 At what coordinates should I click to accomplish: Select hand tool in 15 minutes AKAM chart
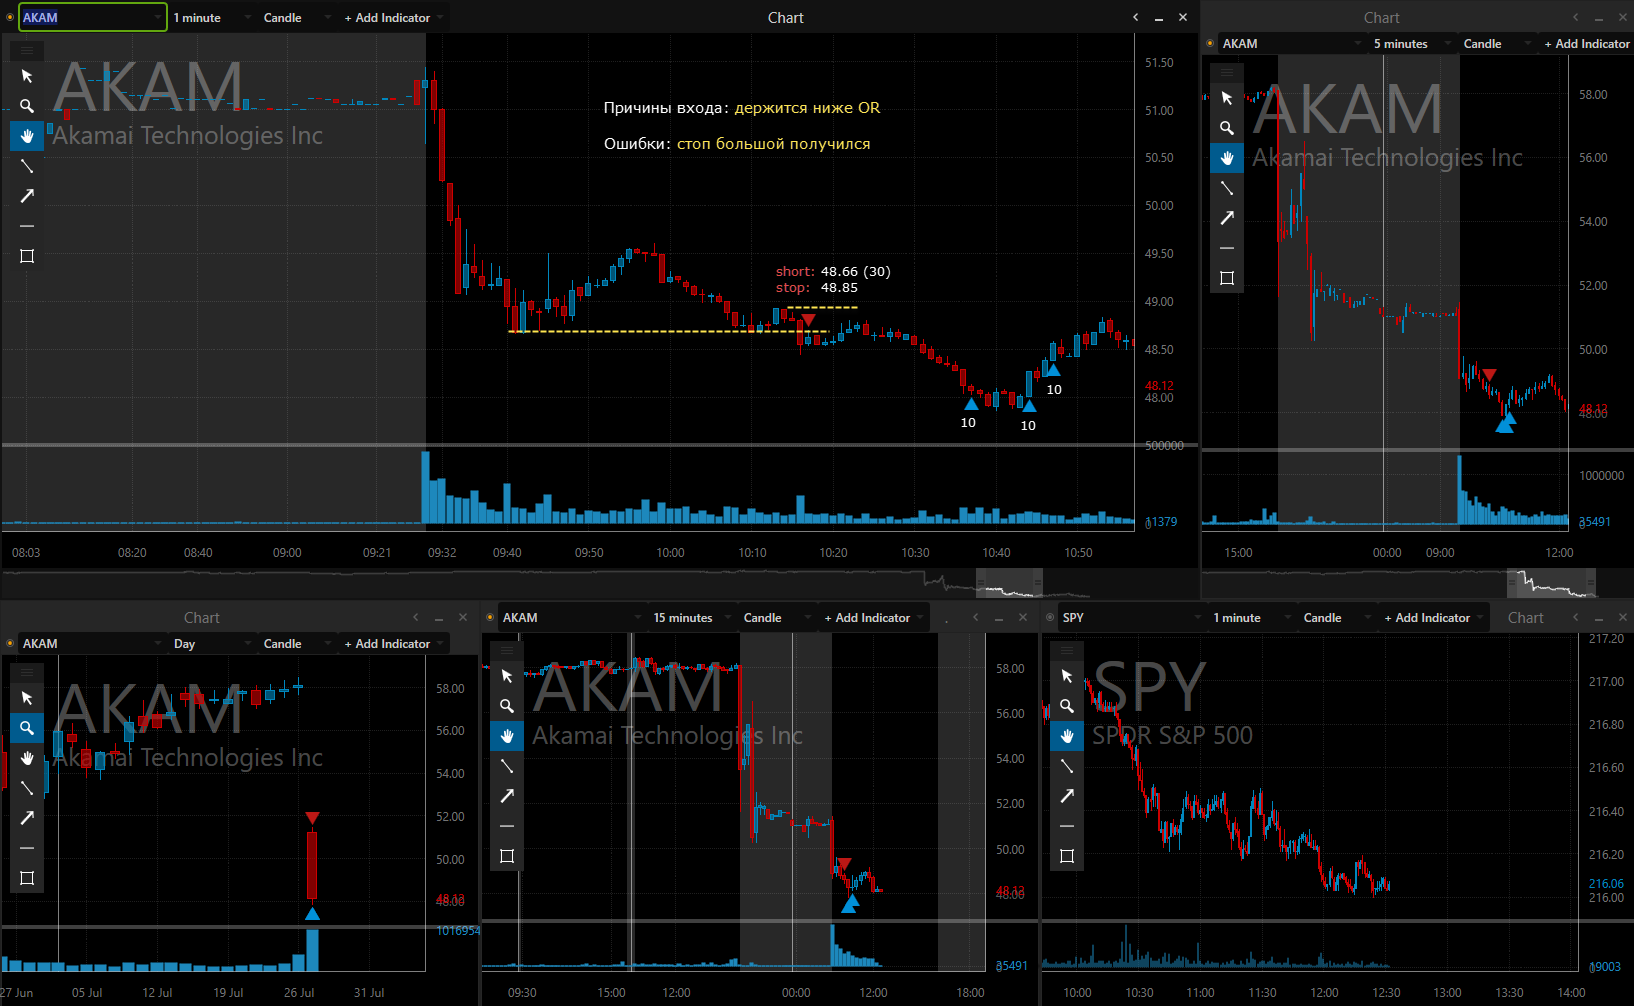click(507, 736)
